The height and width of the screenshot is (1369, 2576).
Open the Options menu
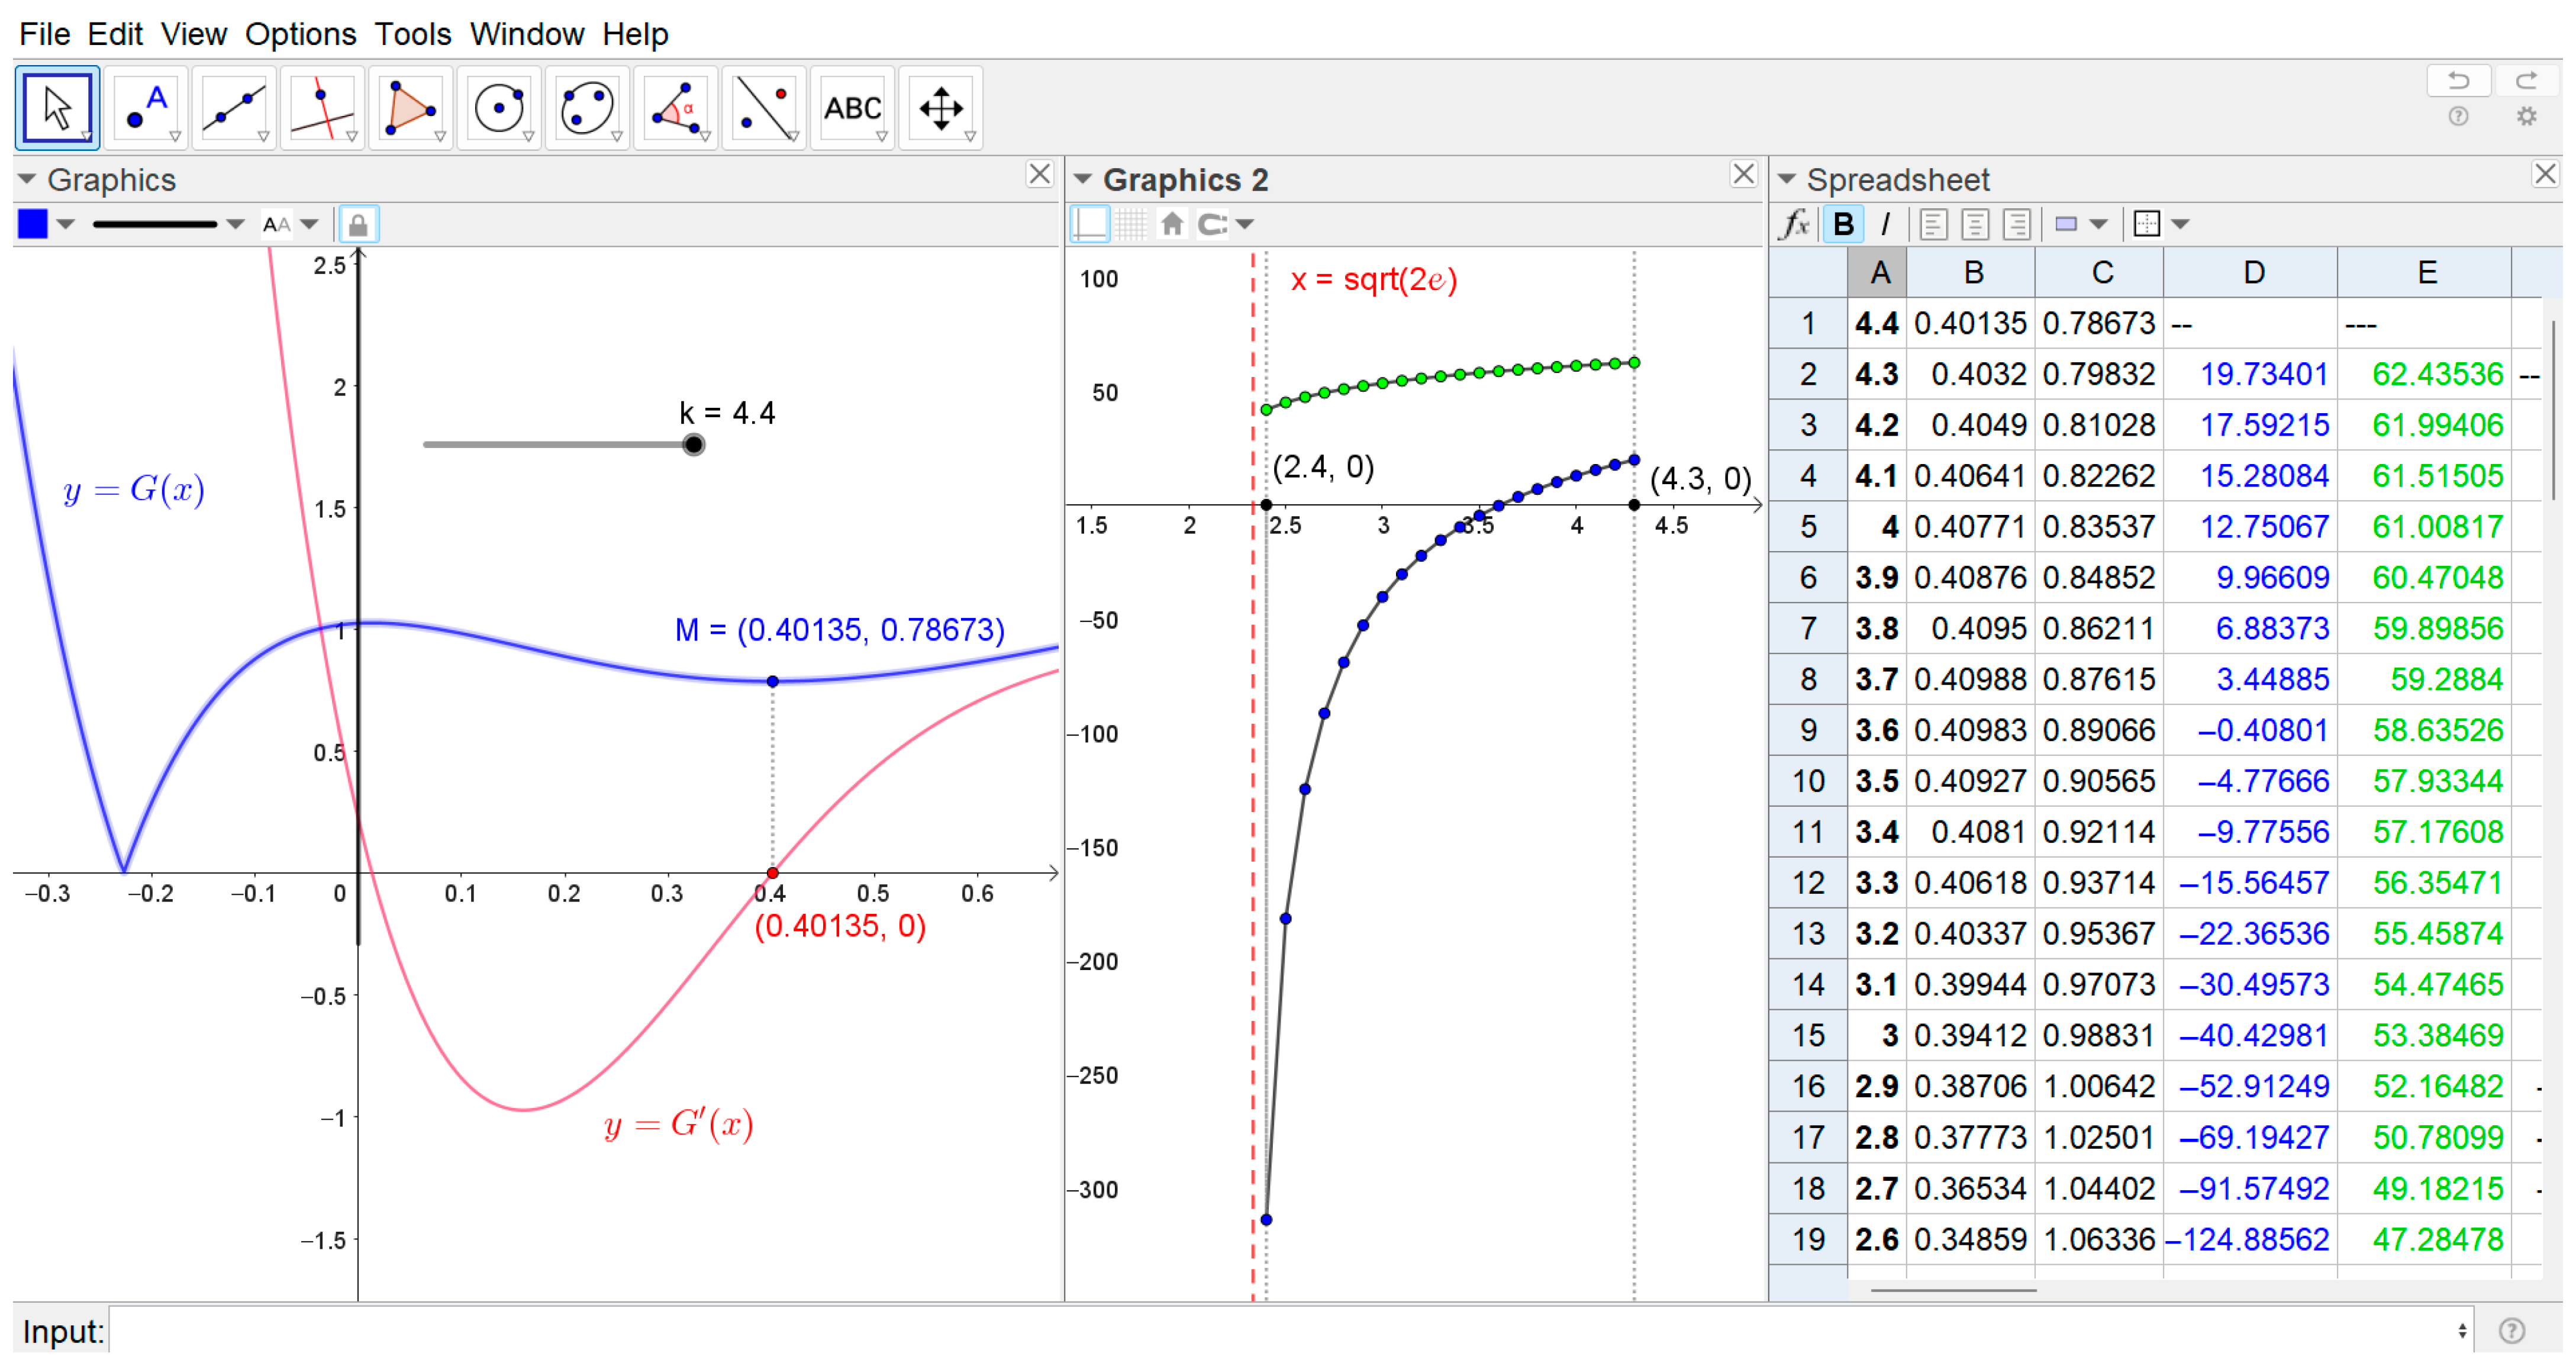point(300,34)
